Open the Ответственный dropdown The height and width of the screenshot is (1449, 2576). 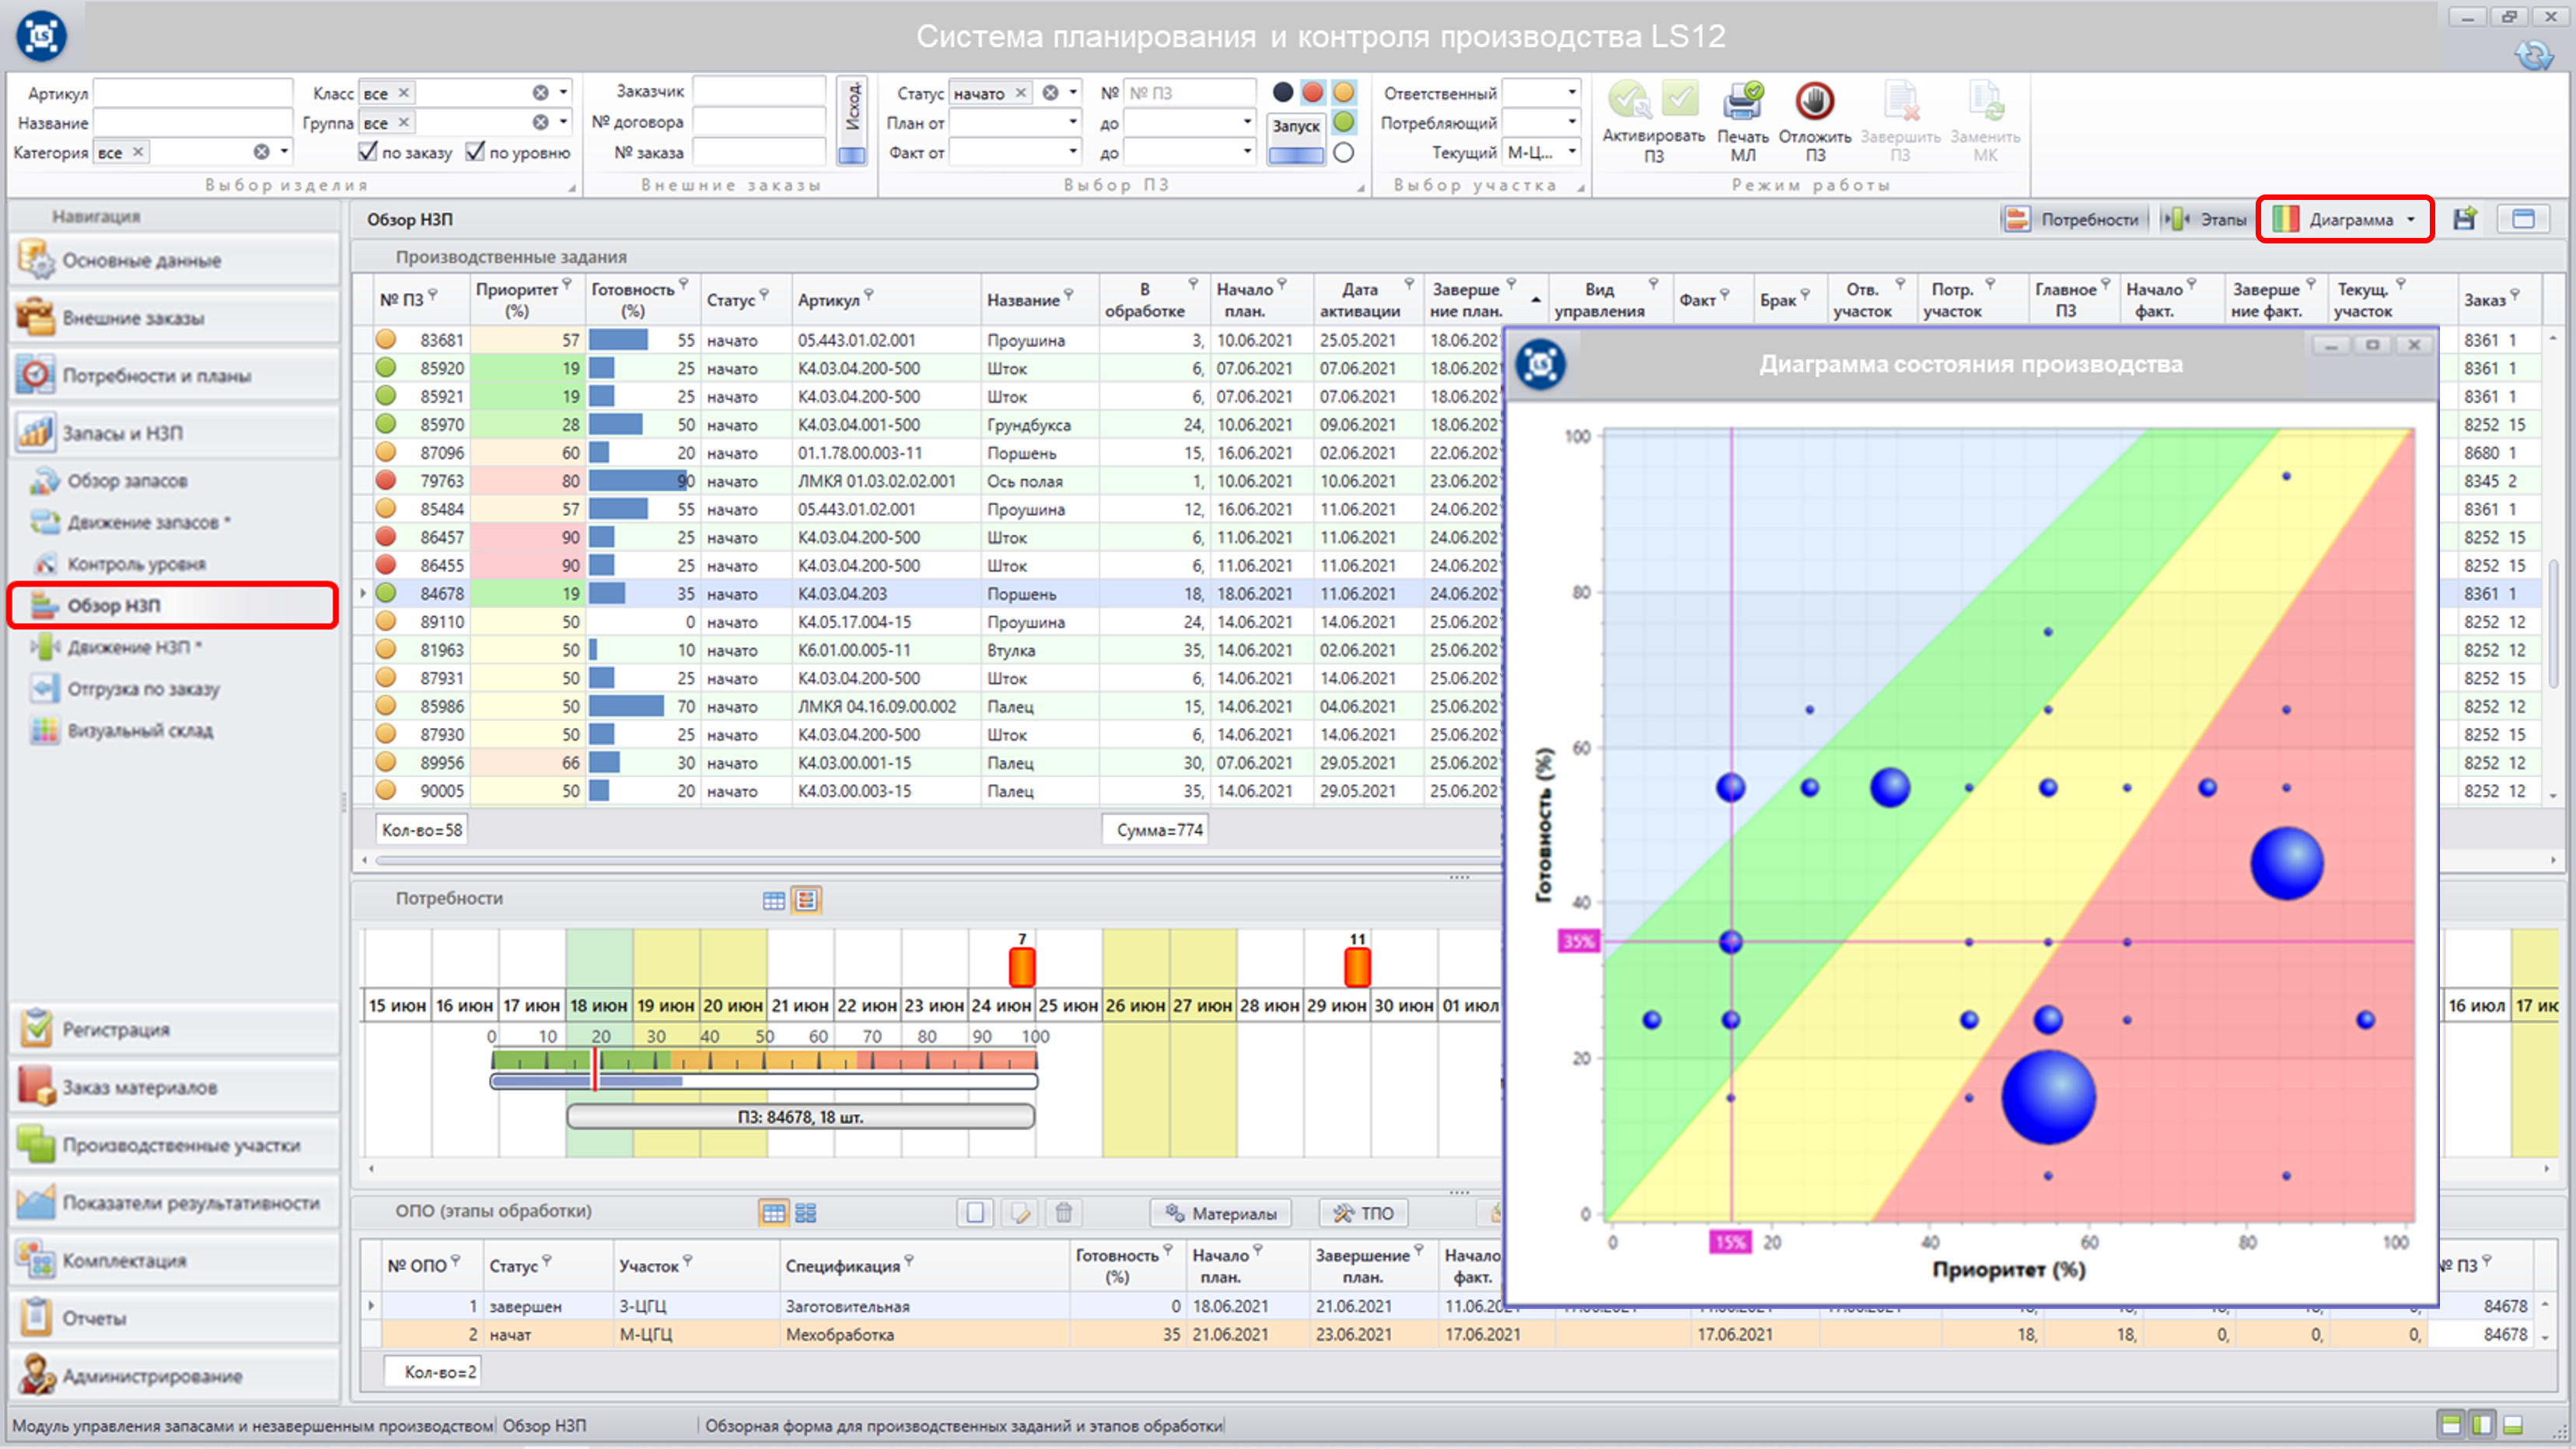(1572, 92)
